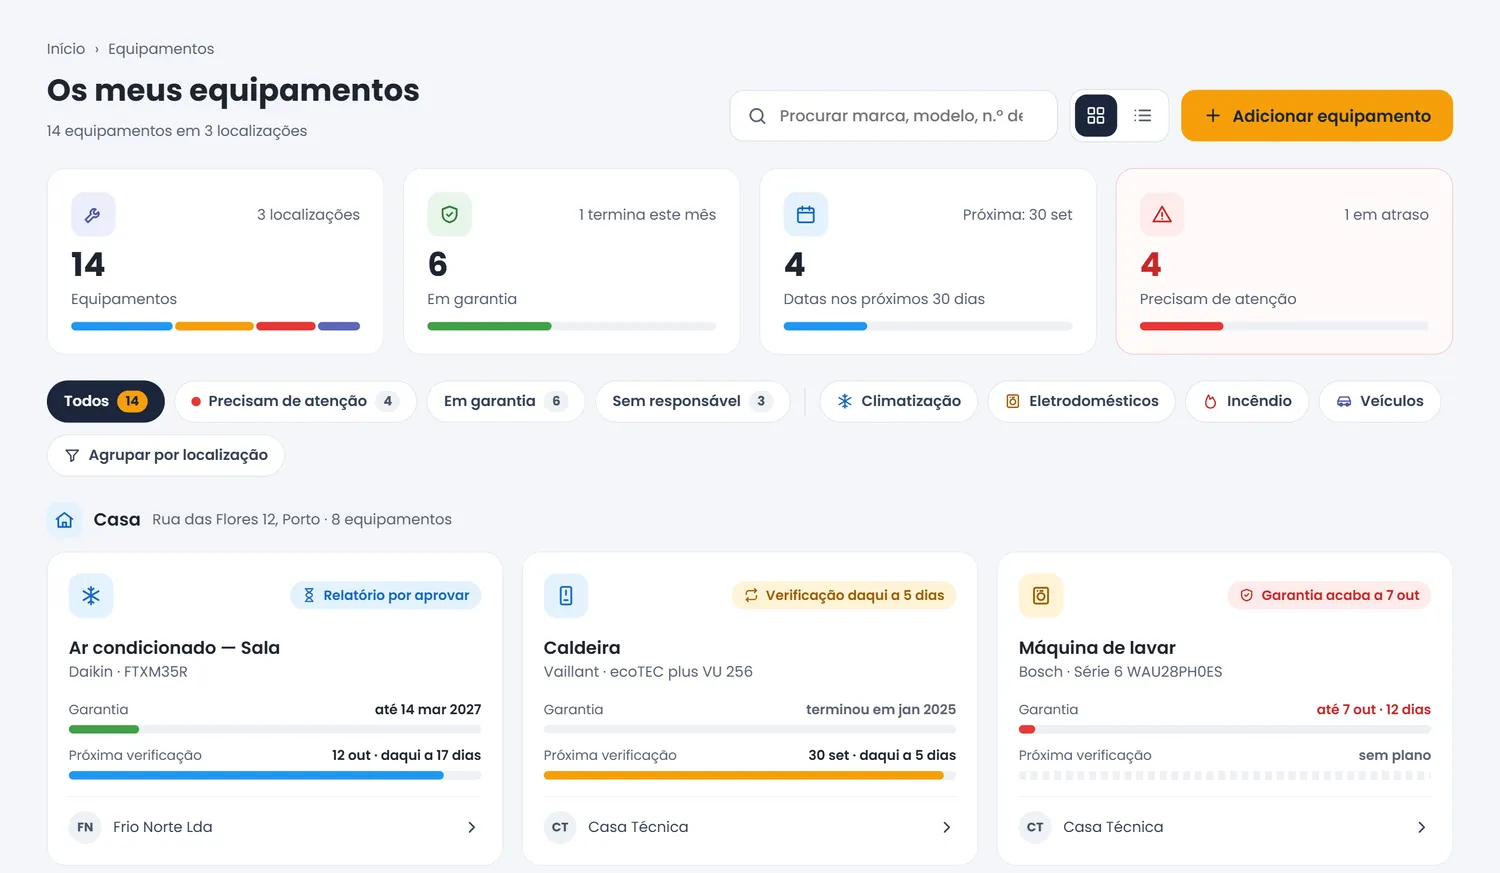Click the blue bar in upcoming dates card
Viewport: 1500px width, 873px height.
click(825, 326)
